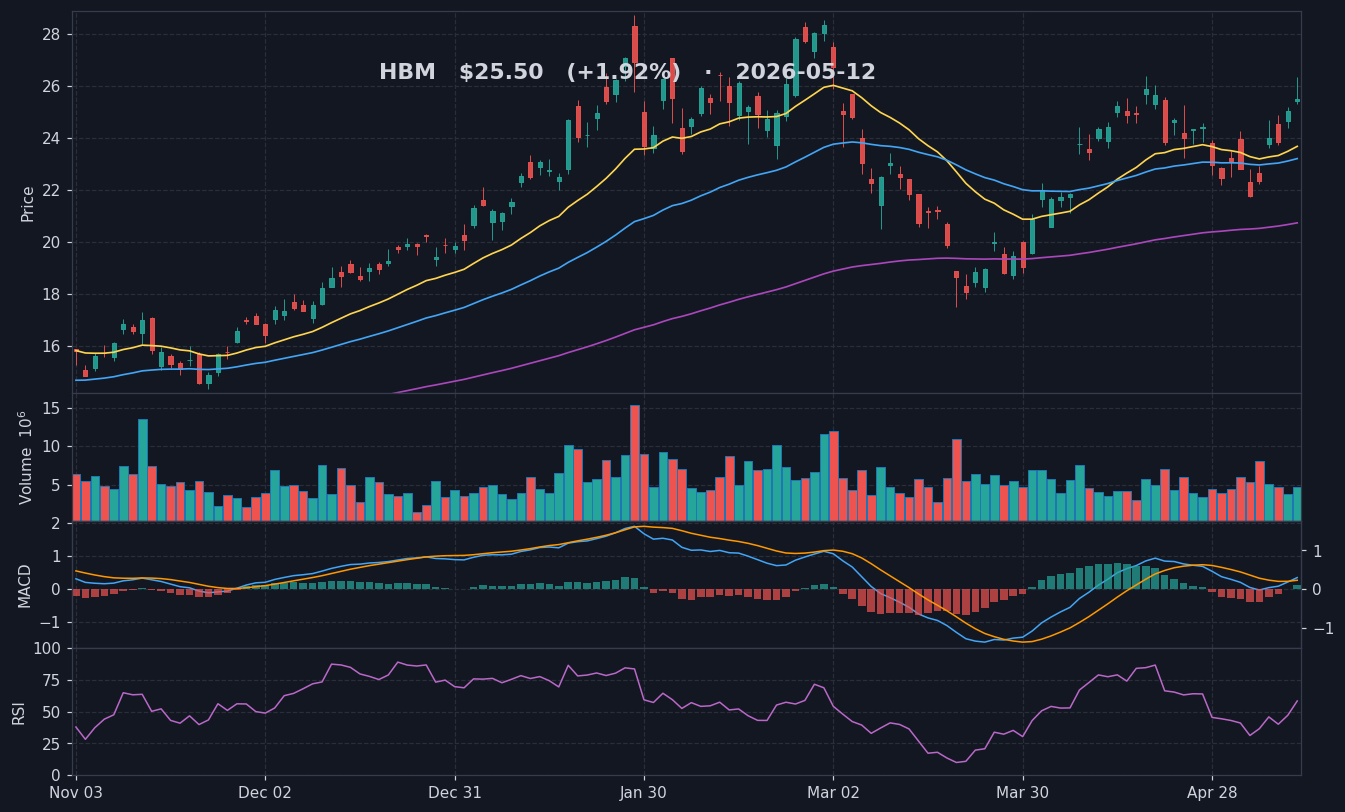This screenshot has width=1345, height=812.
Task: Click the RSI 100 axis tick
Action: coord(46,648)
